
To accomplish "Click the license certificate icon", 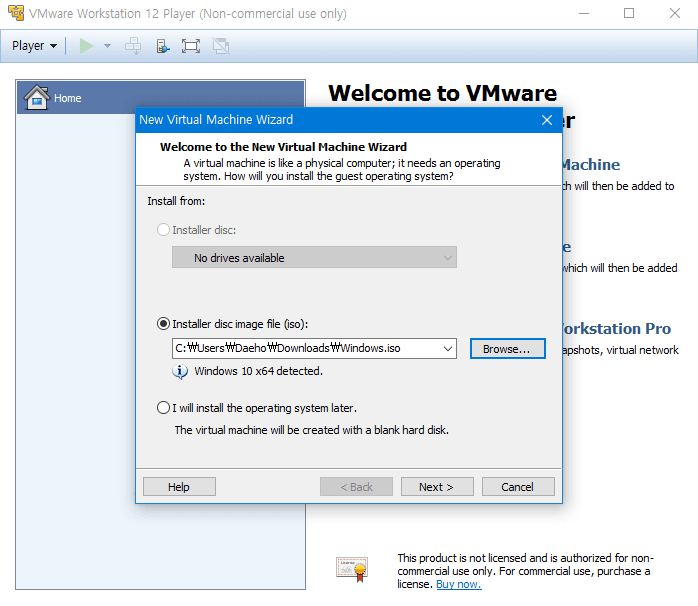I will [351, 569].
